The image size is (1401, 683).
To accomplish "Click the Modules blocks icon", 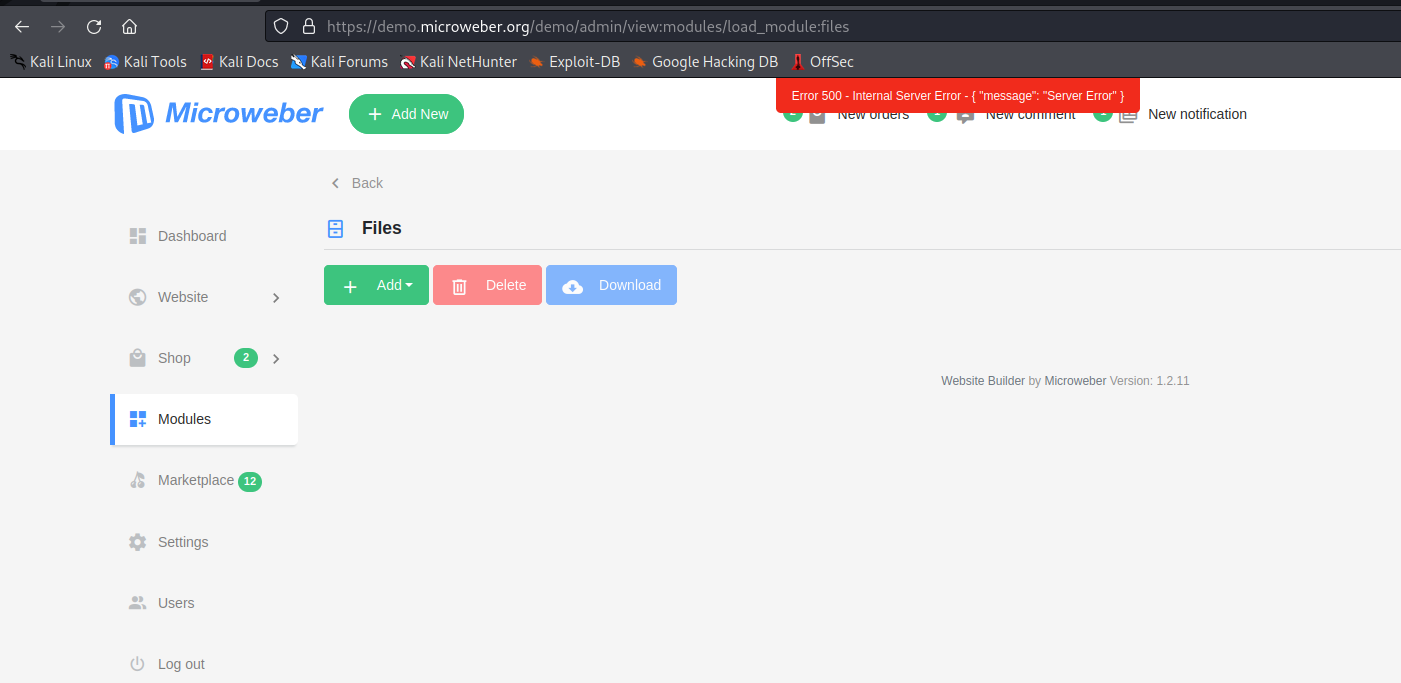I will coord(138,420).
